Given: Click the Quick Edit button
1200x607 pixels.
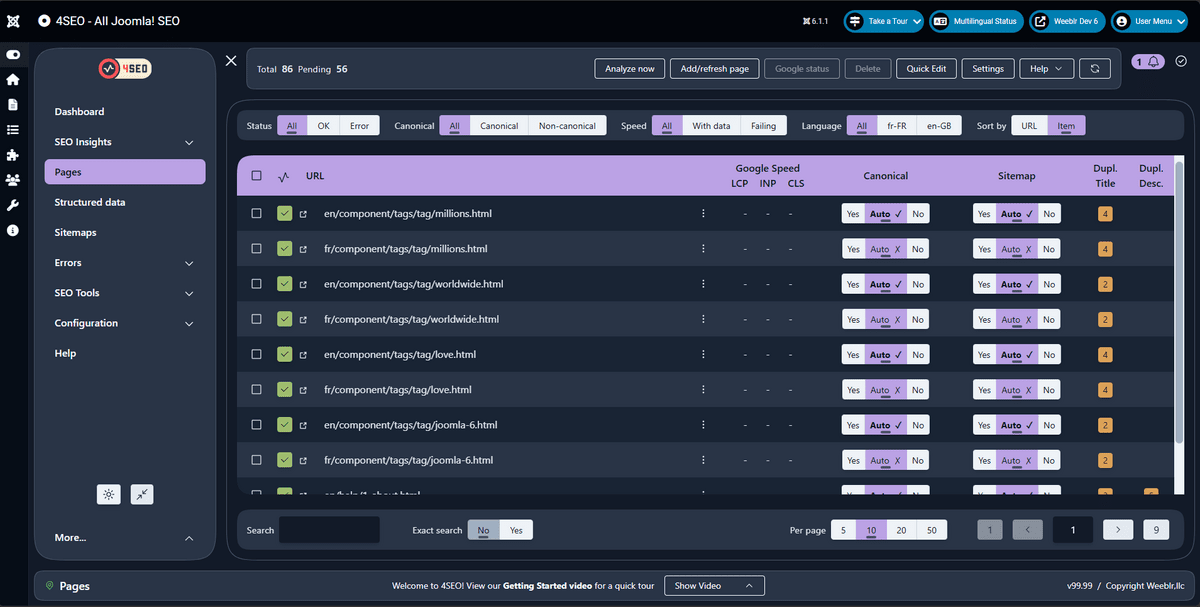Looking at the screenshot, I should [x=927, y=68].
